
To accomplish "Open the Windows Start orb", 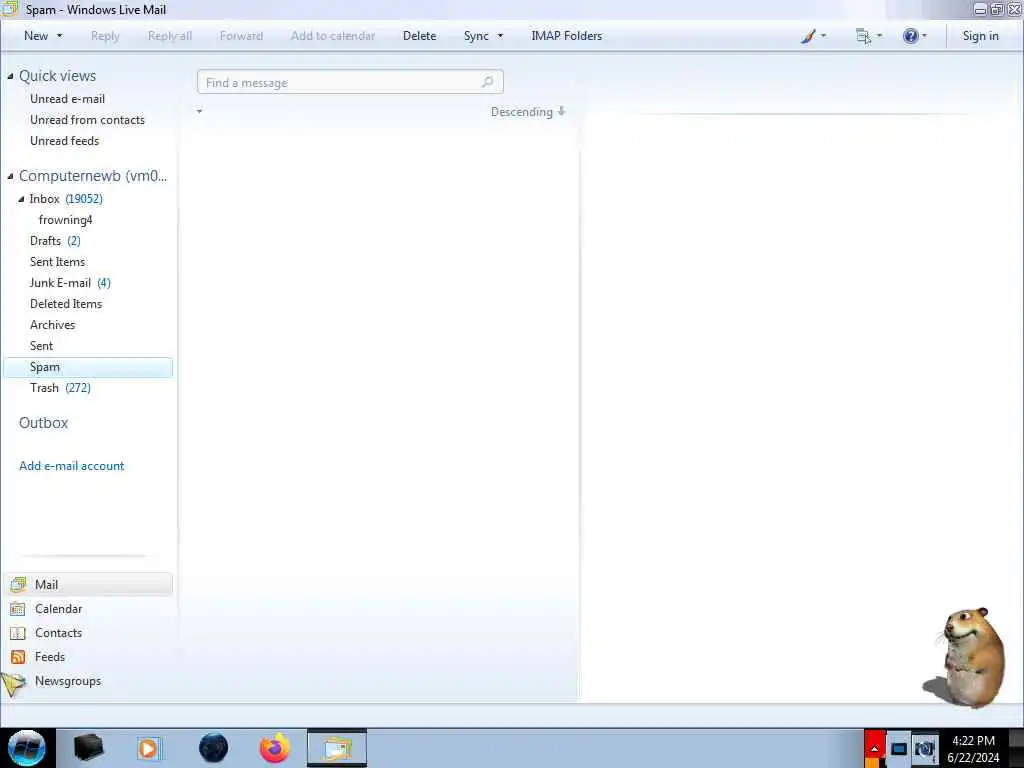I will [x=27, y=748].
